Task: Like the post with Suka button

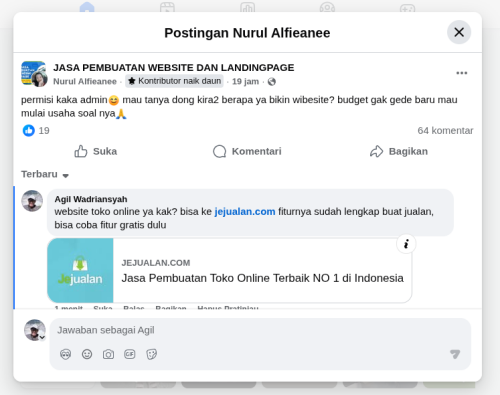Action: click(x=95, y=151)
